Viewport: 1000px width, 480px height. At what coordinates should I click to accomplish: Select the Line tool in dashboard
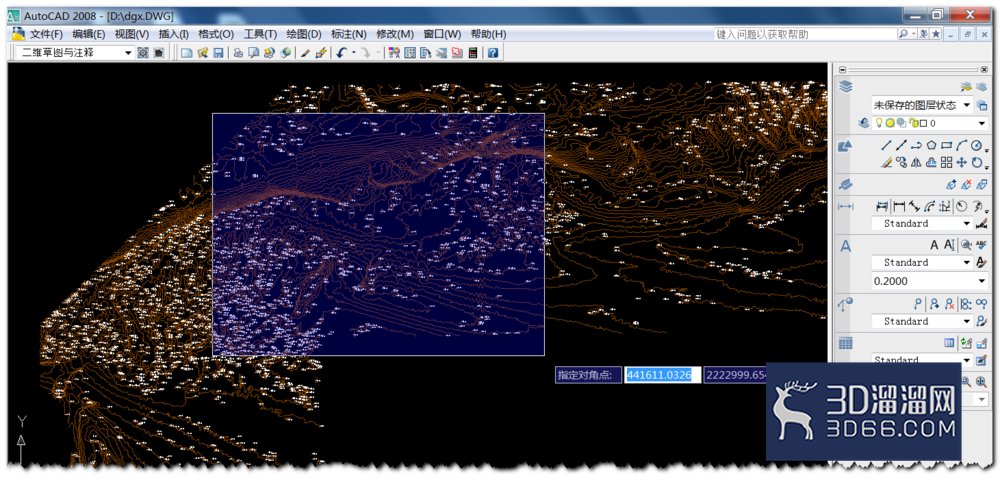tap(885, 146)
